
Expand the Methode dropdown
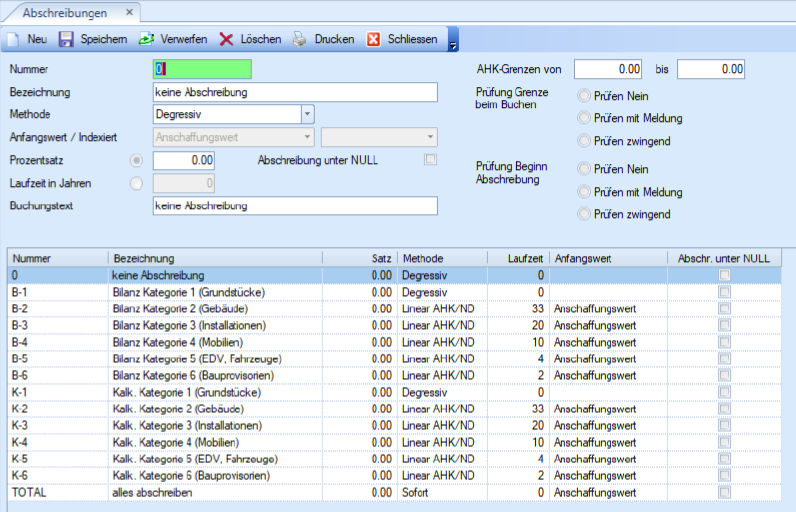(307, 115)
